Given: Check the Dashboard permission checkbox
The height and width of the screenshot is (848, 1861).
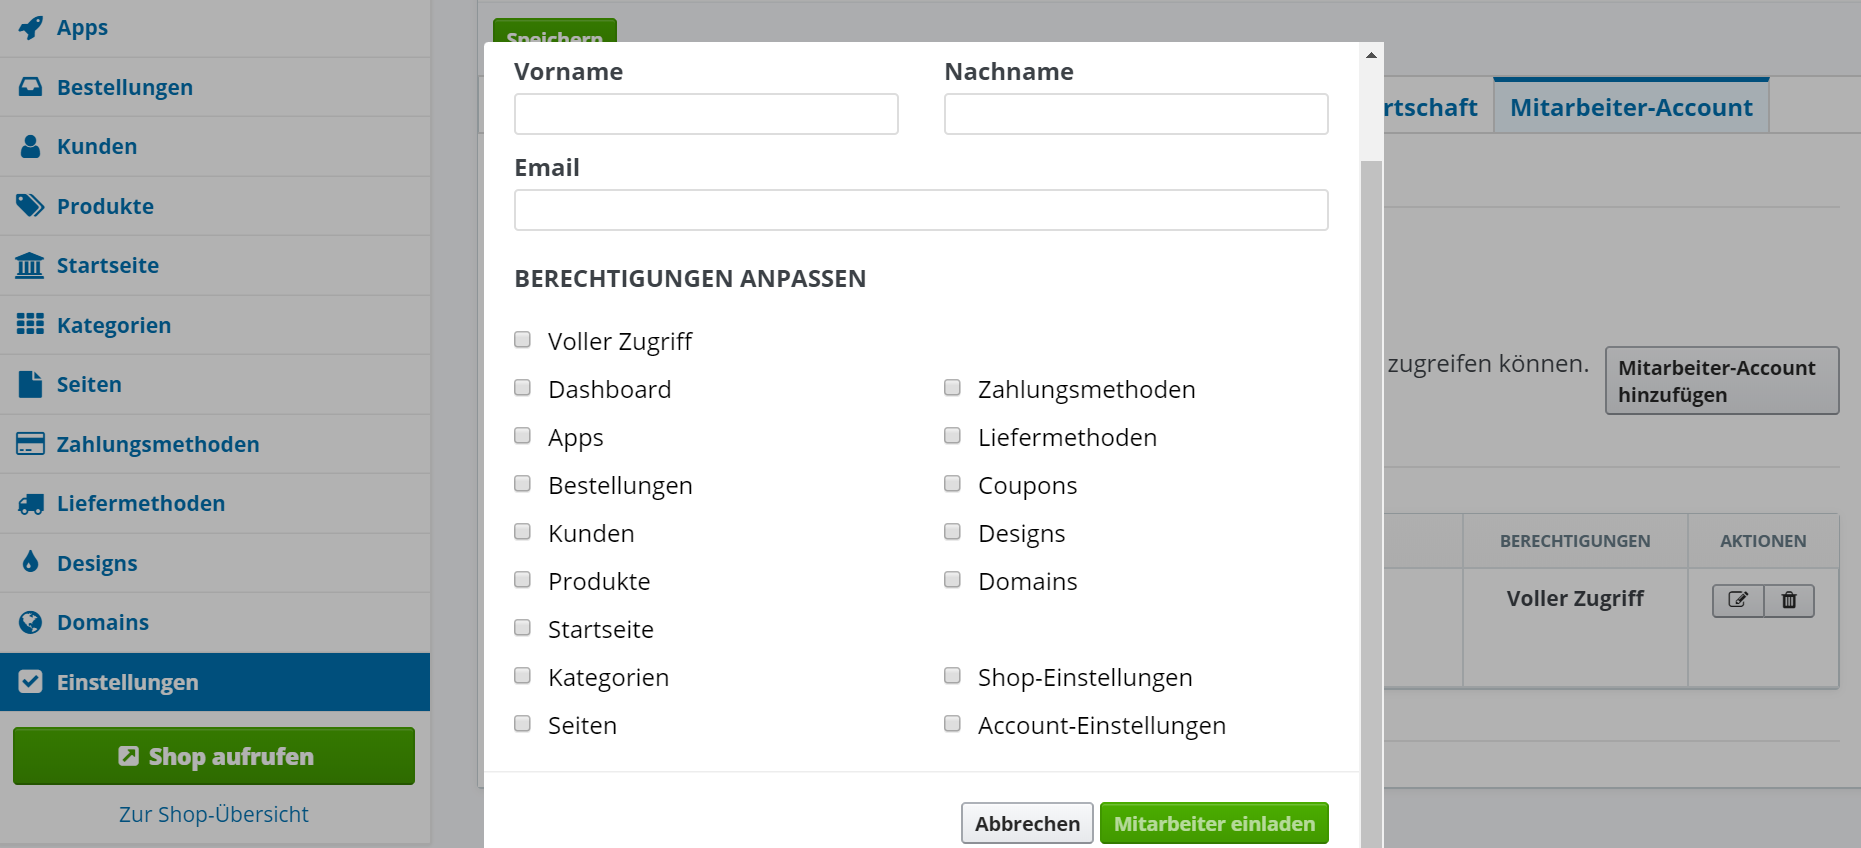Looking at the screenshot, I should [522, 388].
